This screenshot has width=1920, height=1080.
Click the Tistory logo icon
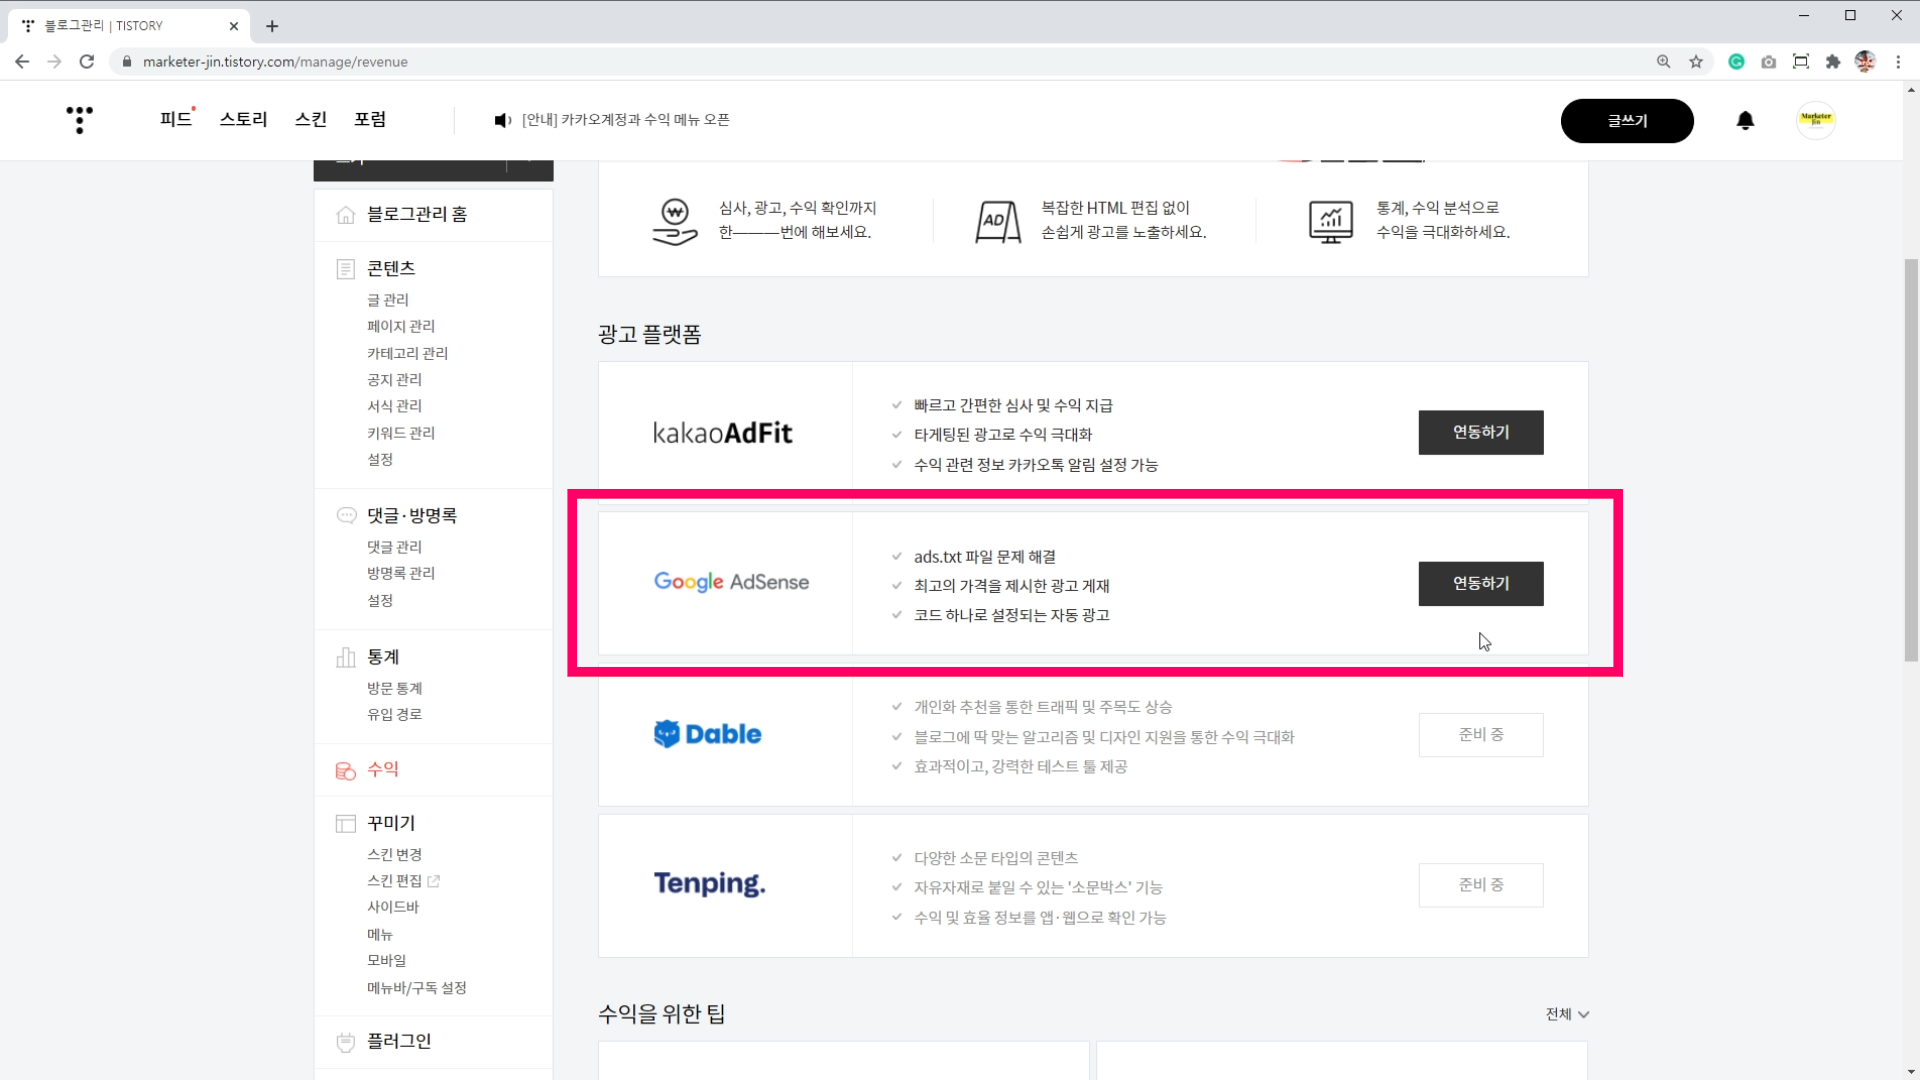coord(79,119)
